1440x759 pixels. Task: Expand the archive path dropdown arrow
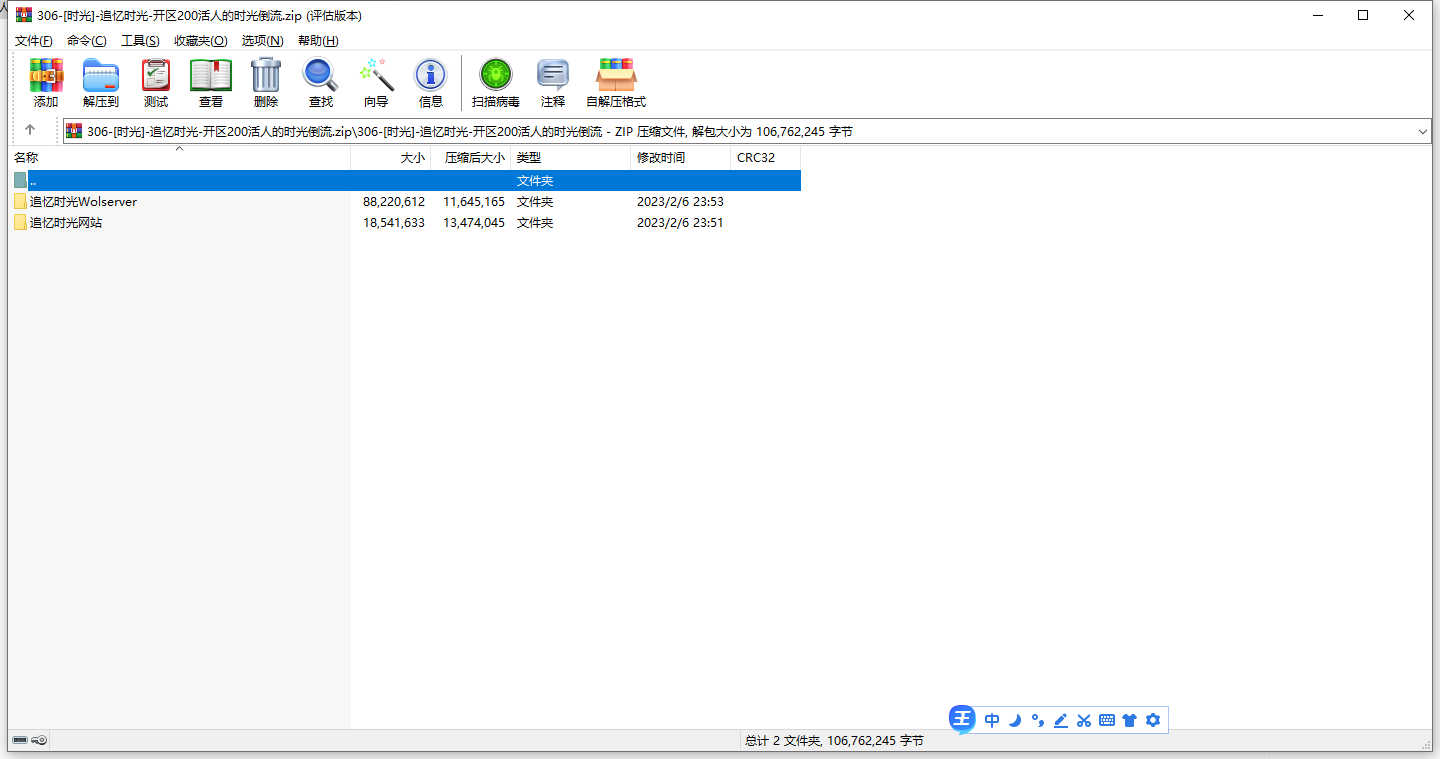click(1423, 132)
